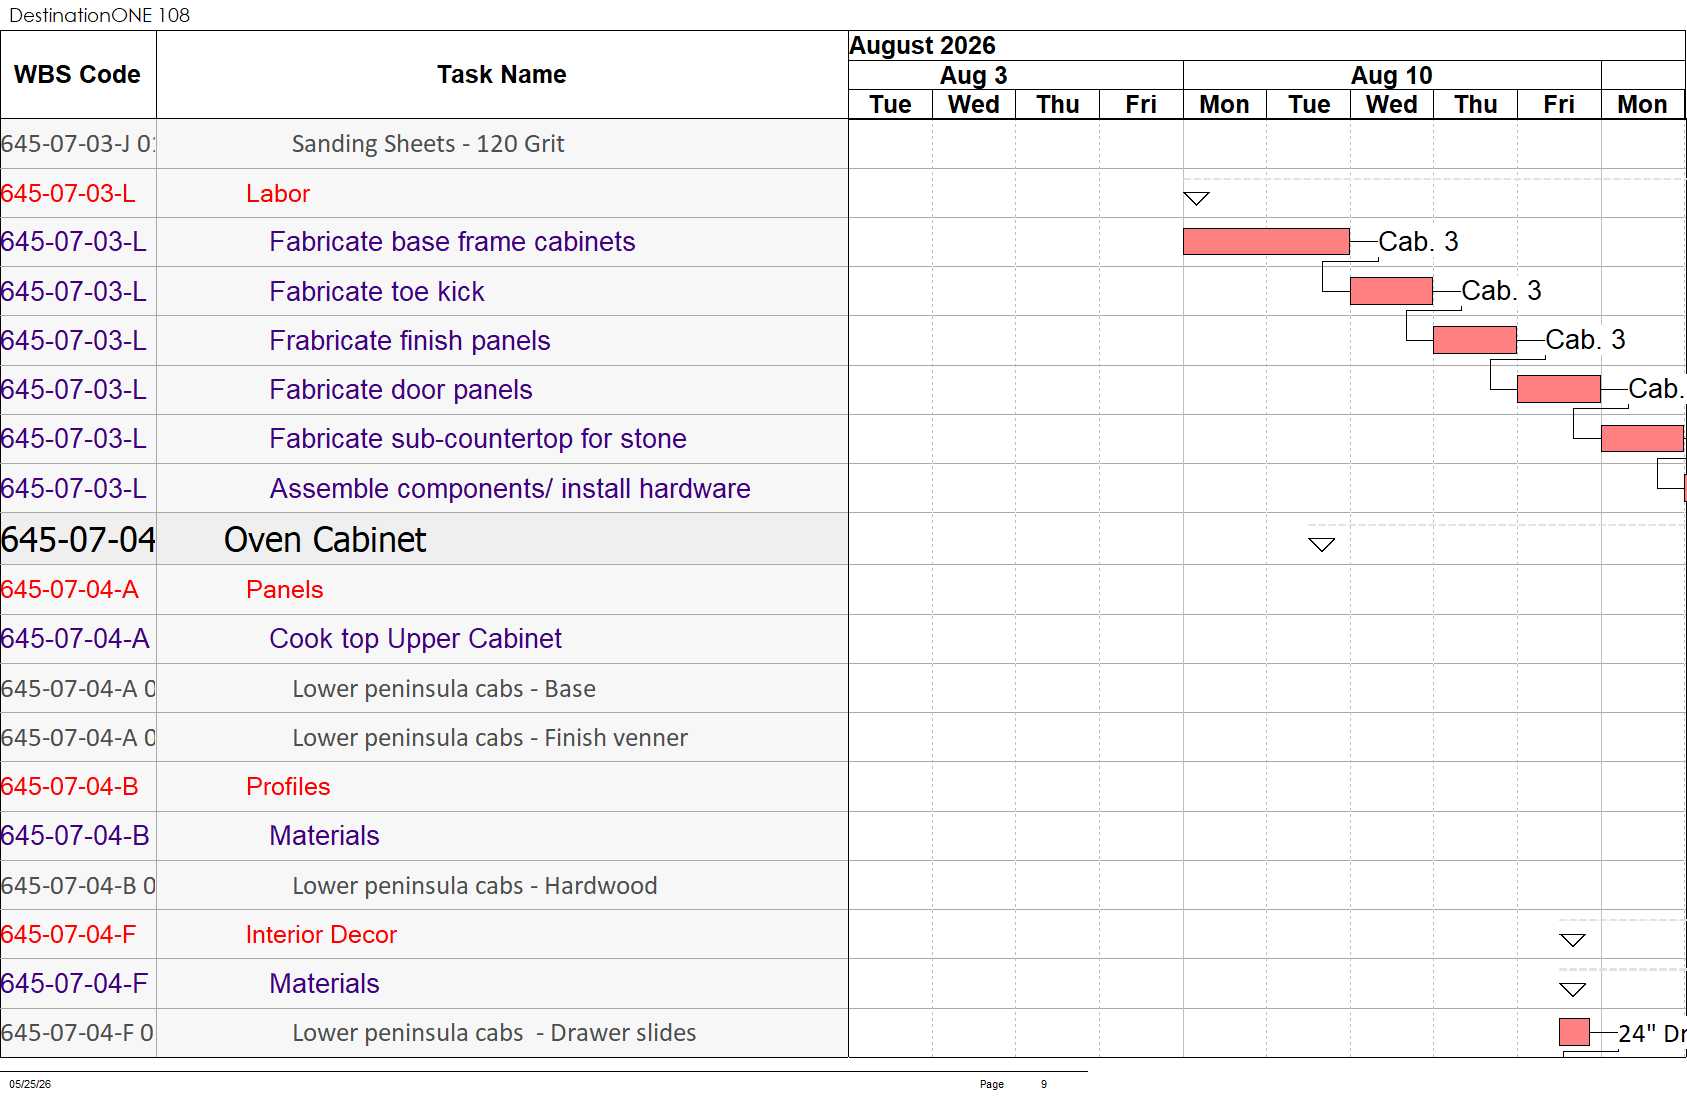Click the Materials summary triangle under Interior Decor
Viewport: 1687px width, 1097px height.
(1572, 989)
